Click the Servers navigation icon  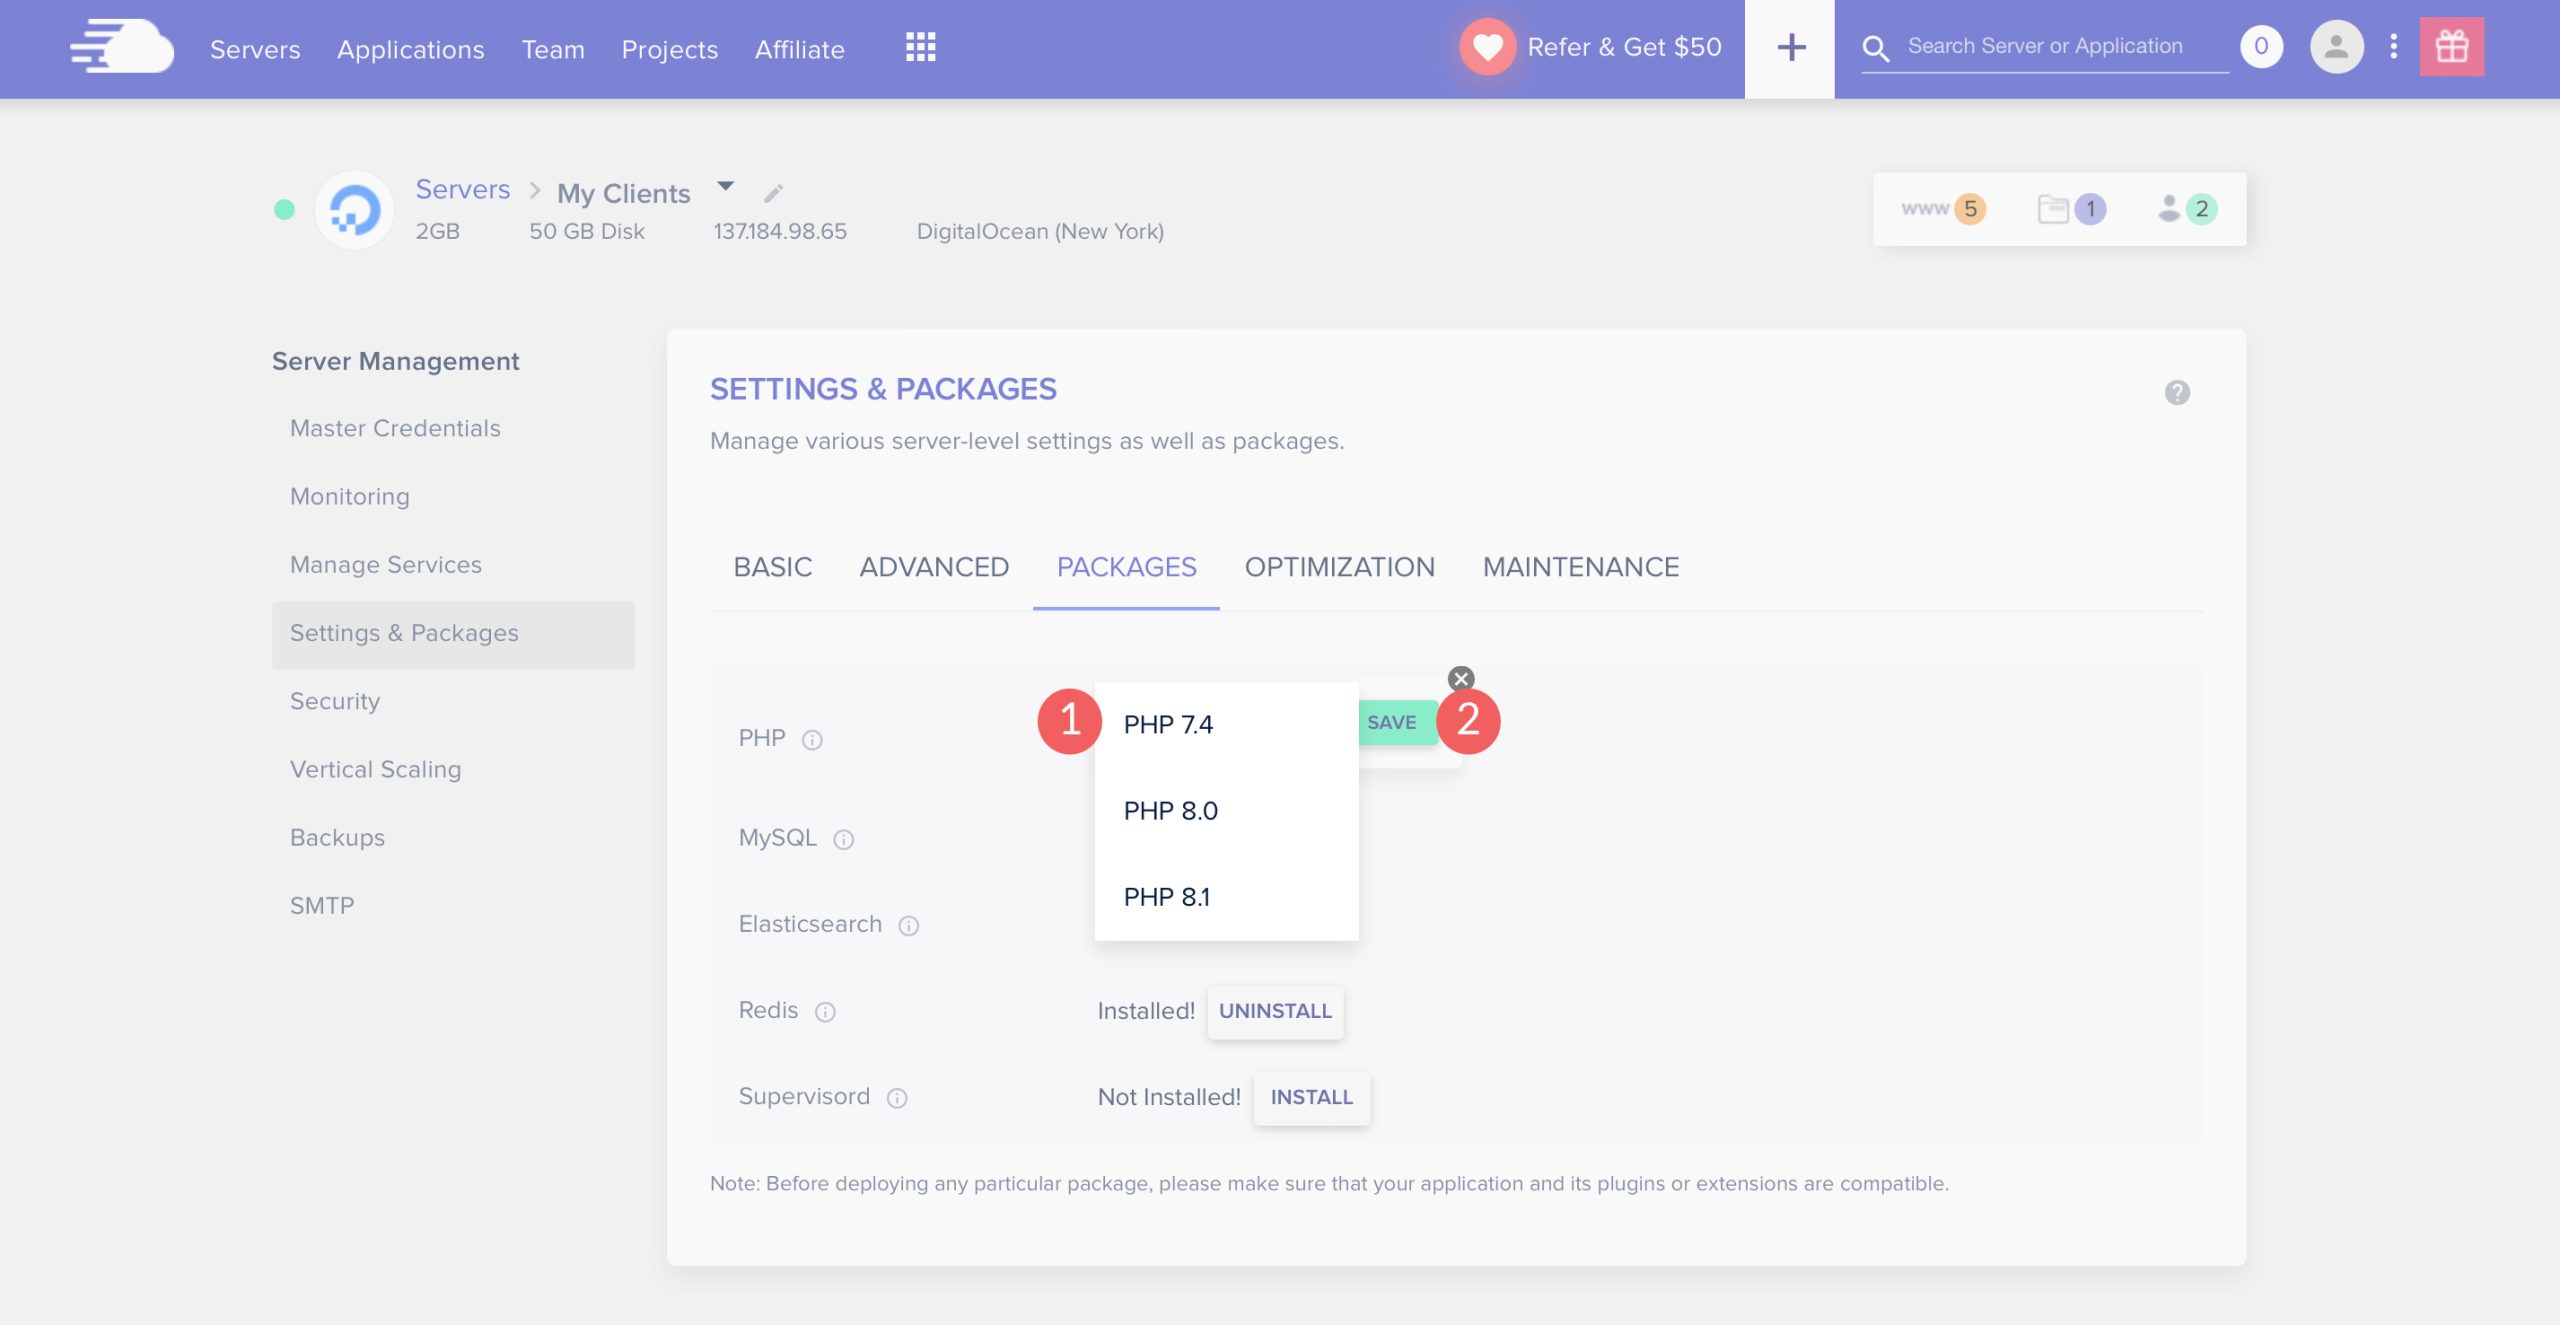[x=253, y=46]
